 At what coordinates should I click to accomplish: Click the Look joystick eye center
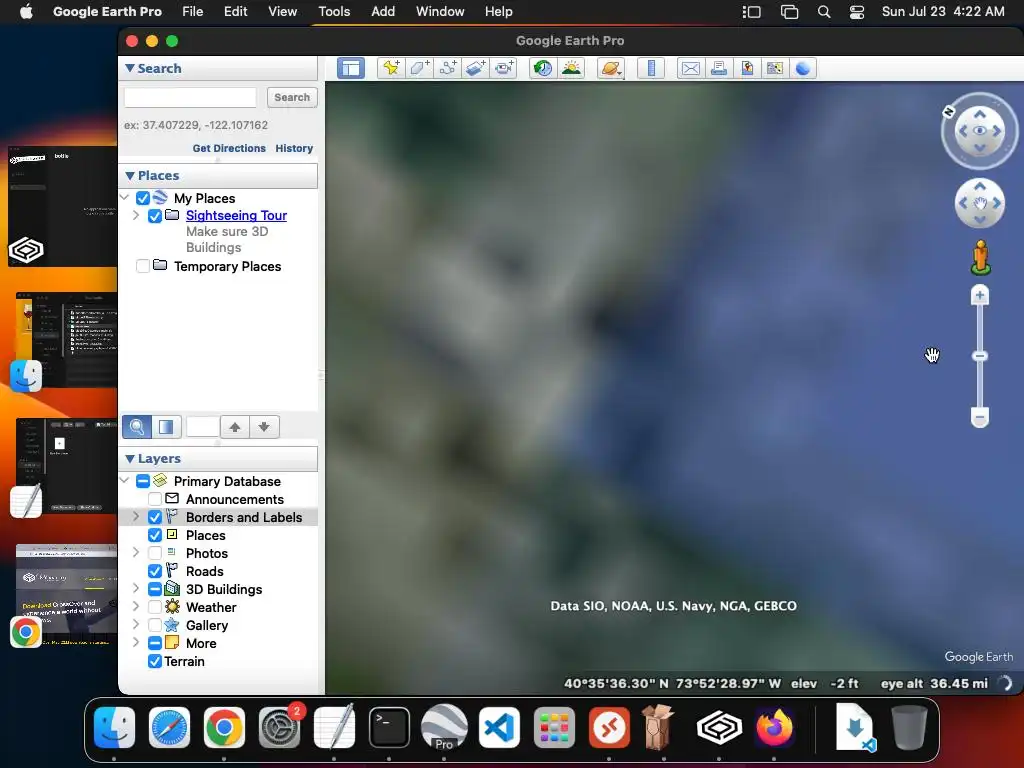980,131
